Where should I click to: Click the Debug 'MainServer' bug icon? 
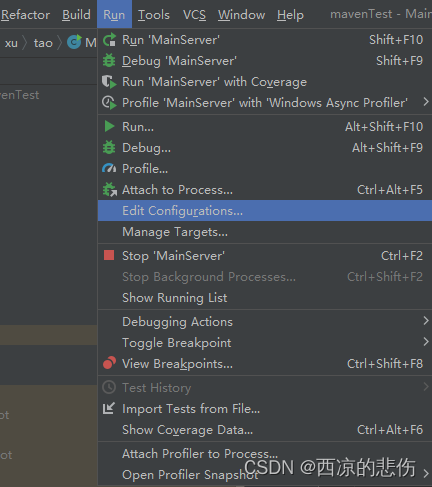[x=109, y=61]
